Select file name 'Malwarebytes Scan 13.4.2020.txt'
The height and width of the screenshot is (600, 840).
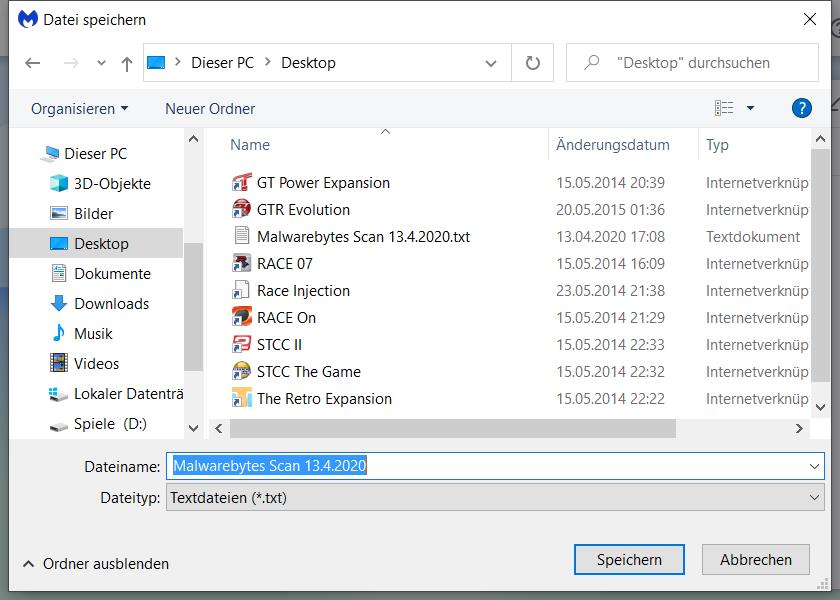[x=363, y=236]
